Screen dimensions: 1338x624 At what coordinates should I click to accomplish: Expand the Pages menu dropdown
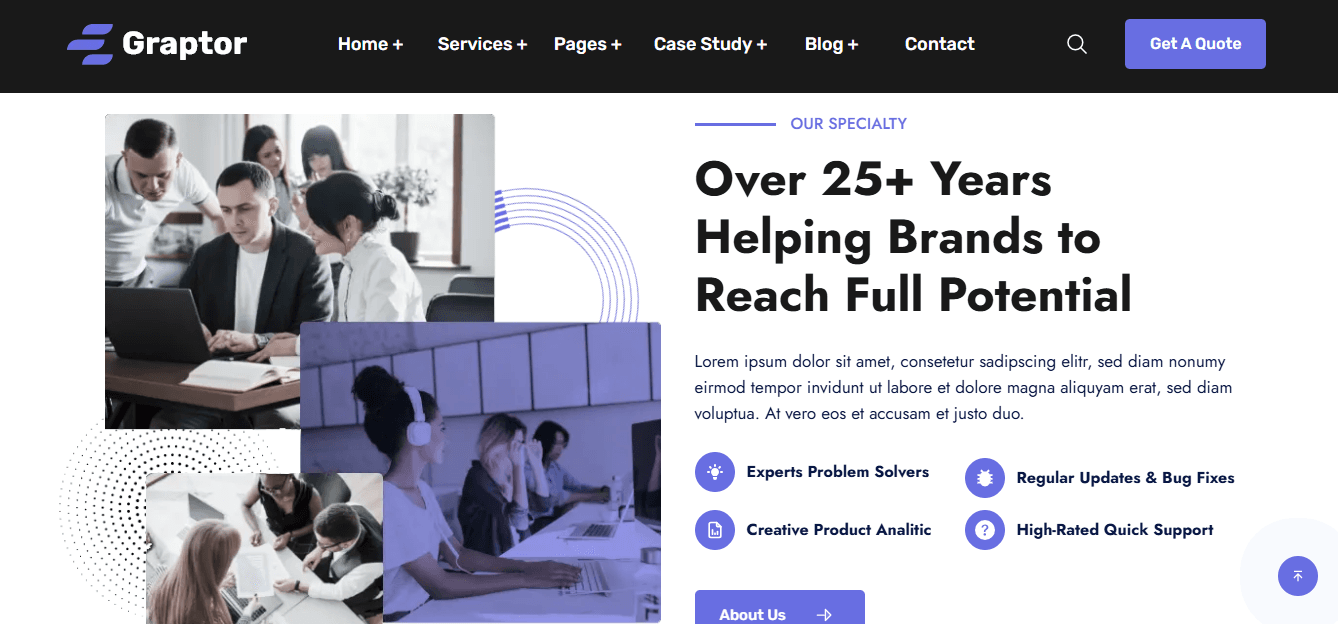coord(588,44)
